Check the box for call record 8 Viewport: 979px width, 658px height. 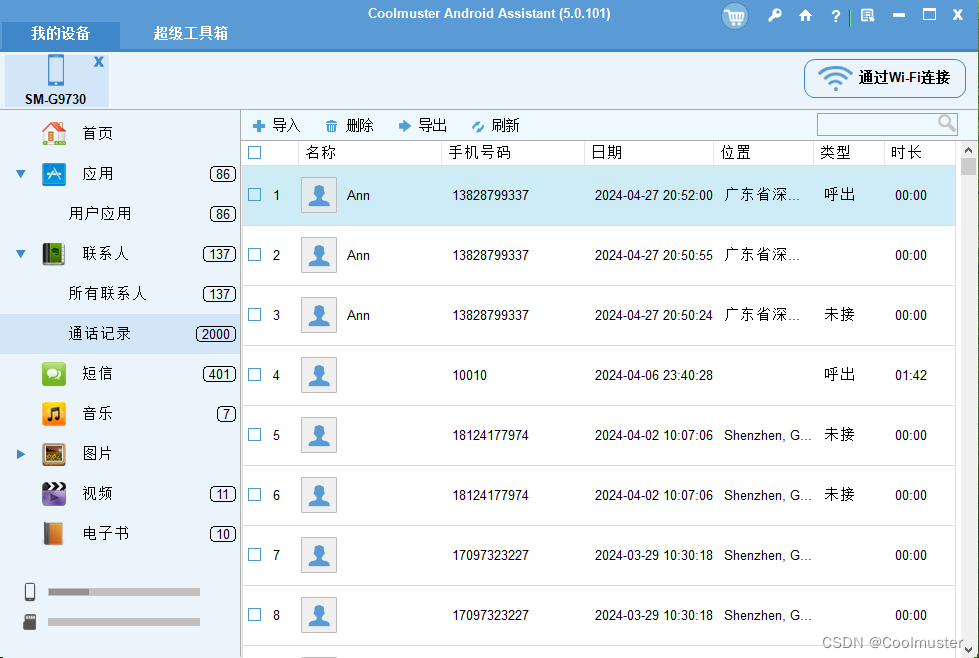255,614
